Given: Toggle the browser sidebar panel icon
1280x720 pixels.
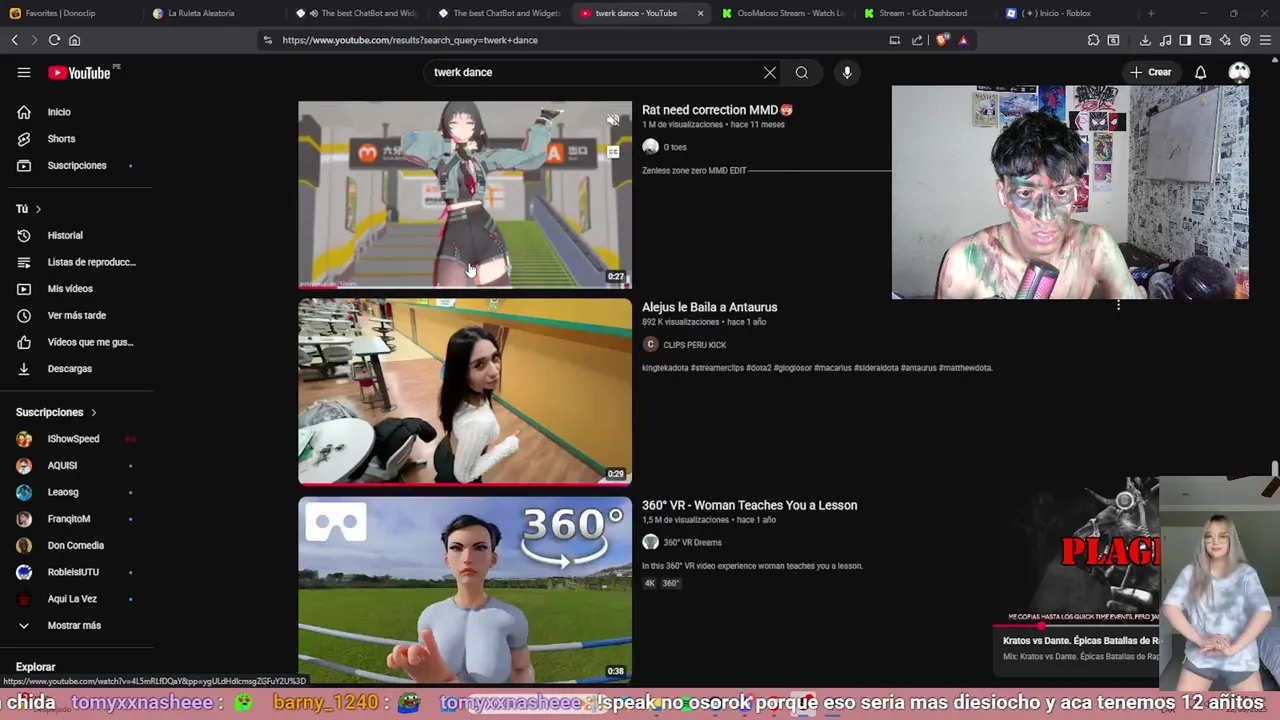Looking at the screenshot, I should pos(1185,40).
